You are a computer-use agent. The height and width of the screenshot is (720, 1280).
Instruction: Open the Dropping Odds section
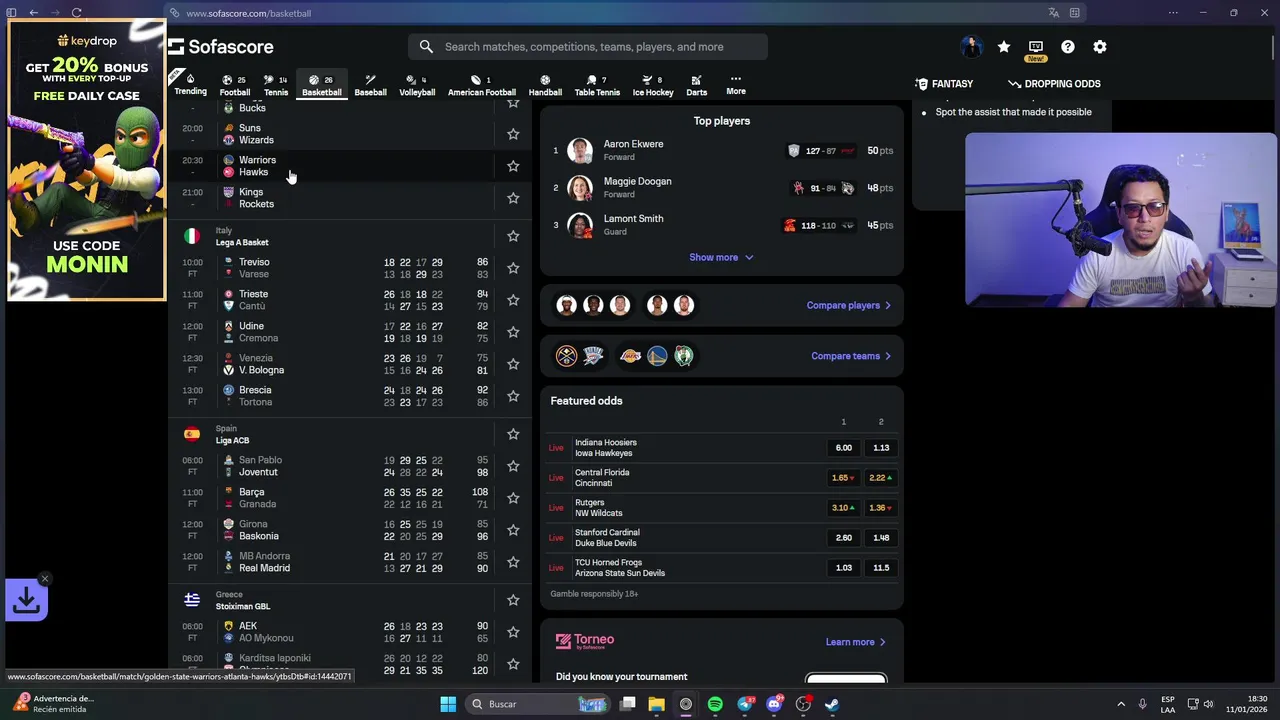[x=1054, y=84]
